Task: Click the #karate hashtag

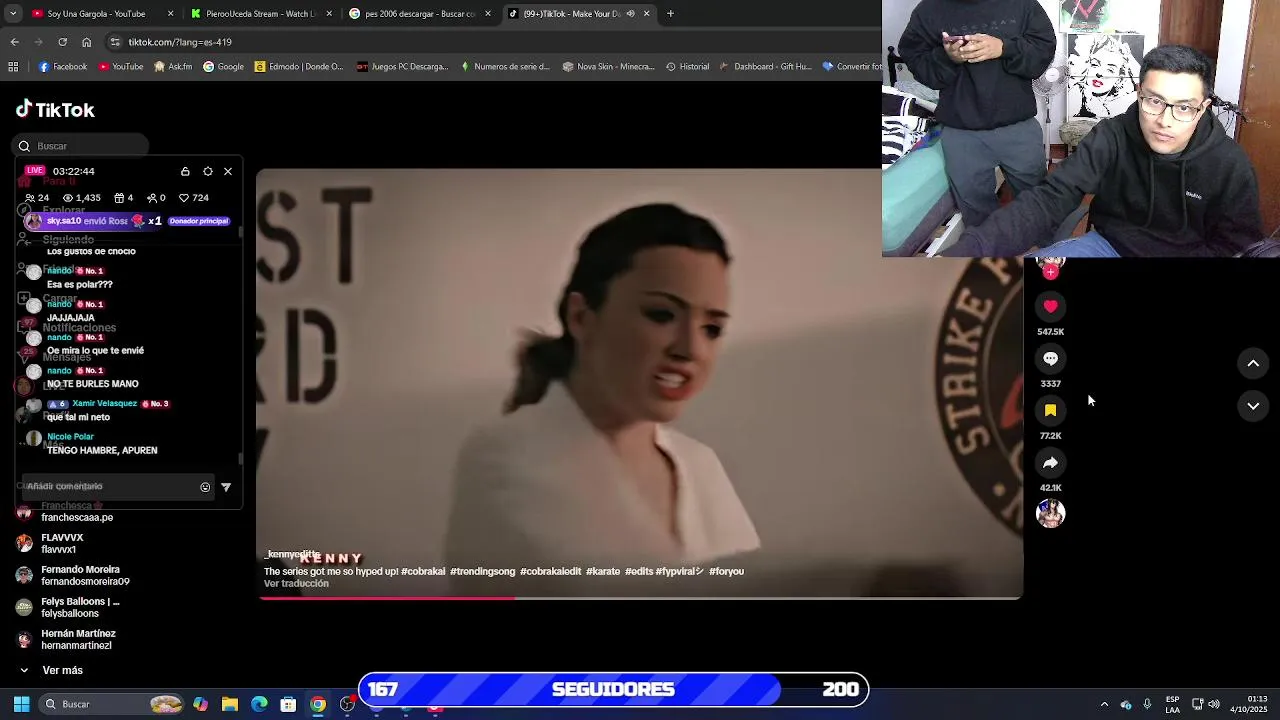Action: [603, 572]
